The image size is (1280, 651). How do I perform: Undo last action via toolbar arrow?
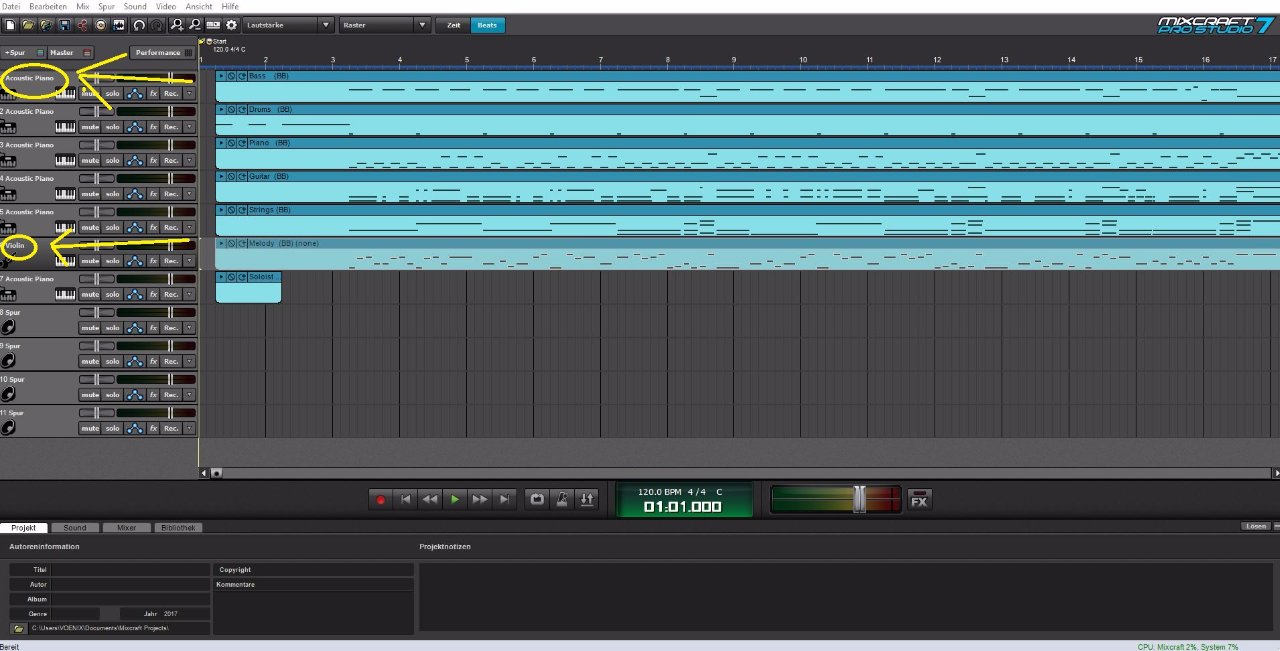coord(139,24)
